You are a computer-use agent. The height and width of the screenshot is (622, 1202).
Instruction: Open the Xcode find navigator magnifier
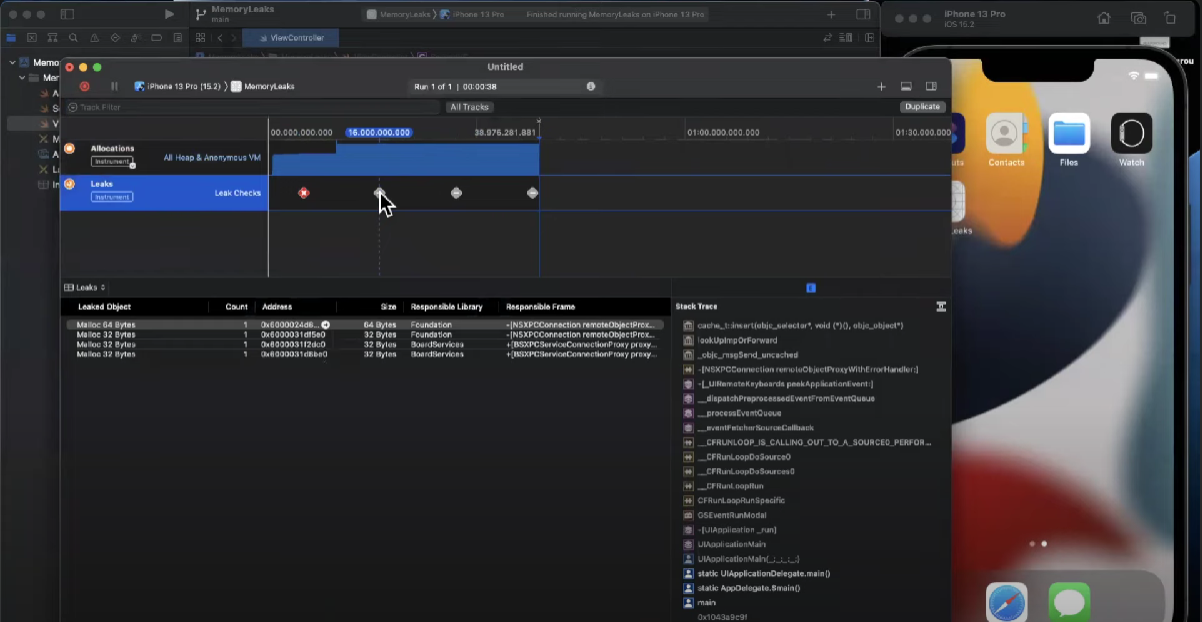74,37
